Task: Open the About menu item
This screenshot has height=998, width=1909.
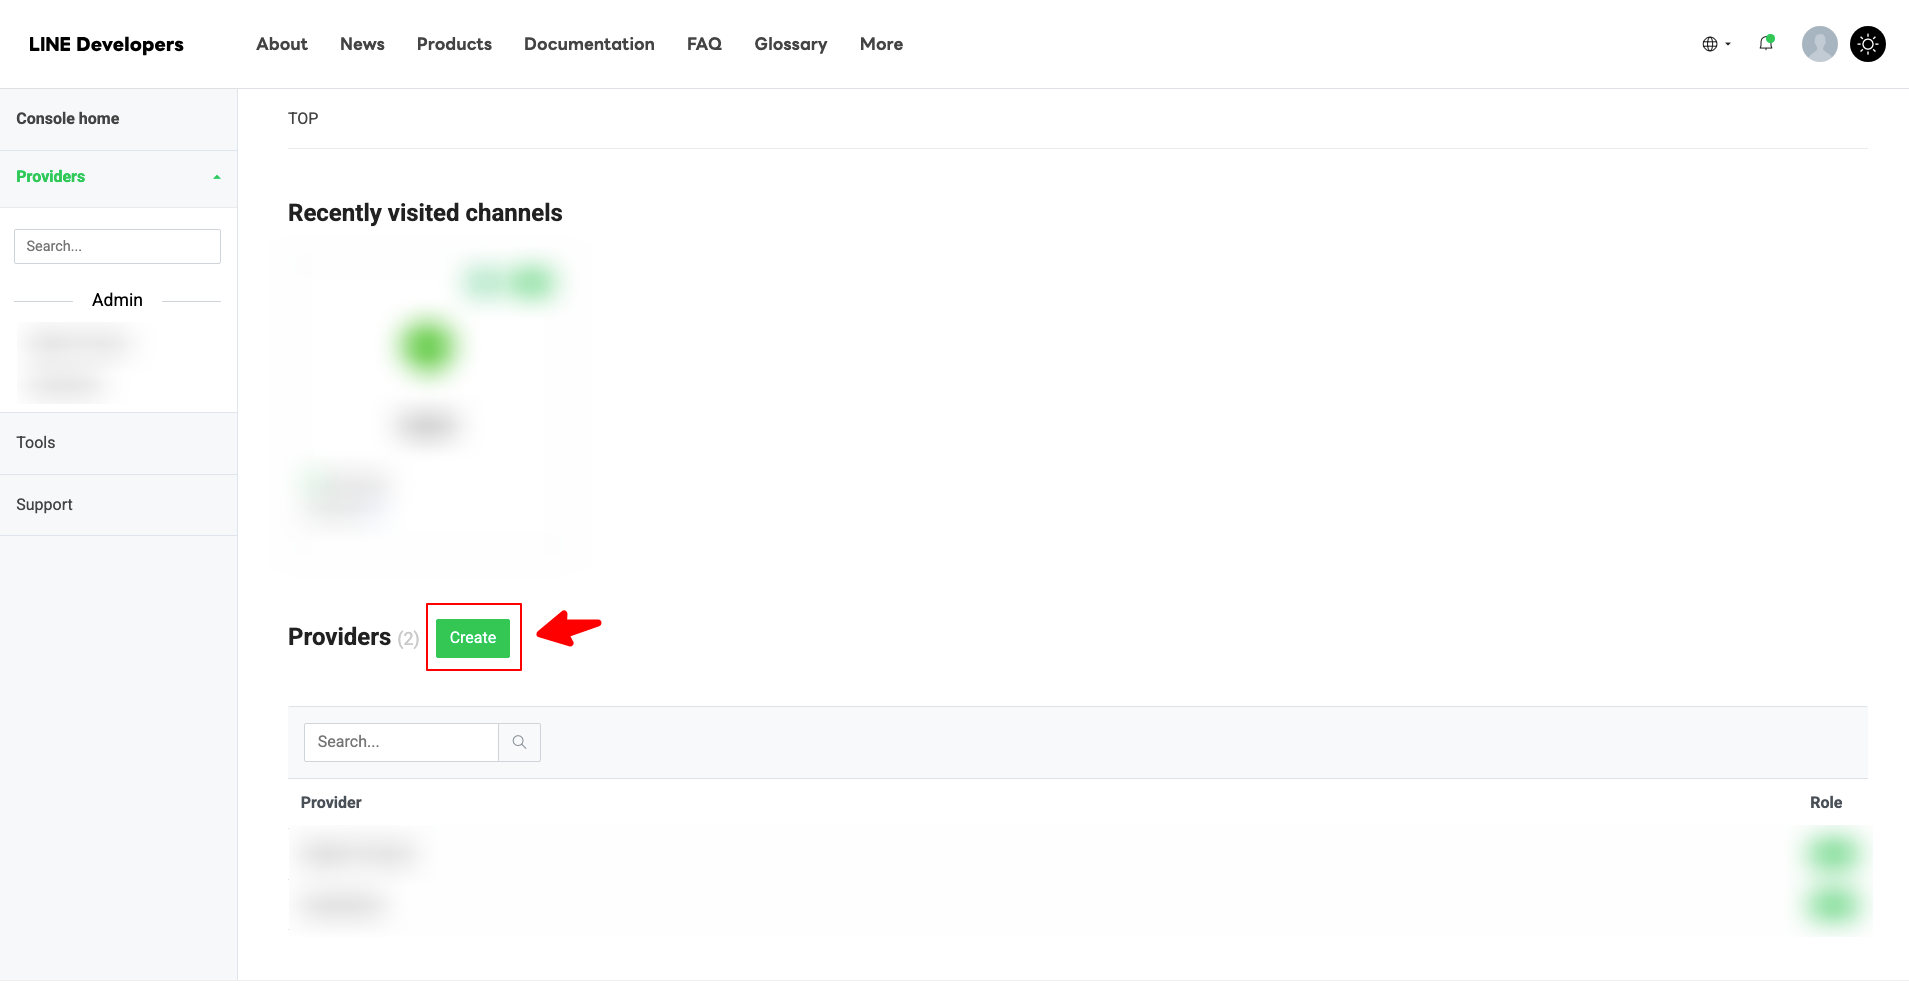Action: click(x=282, y=44)
